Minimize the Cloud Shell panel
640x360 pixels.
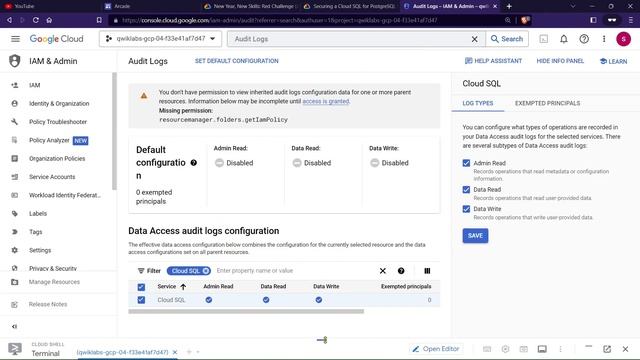[588, 347]
